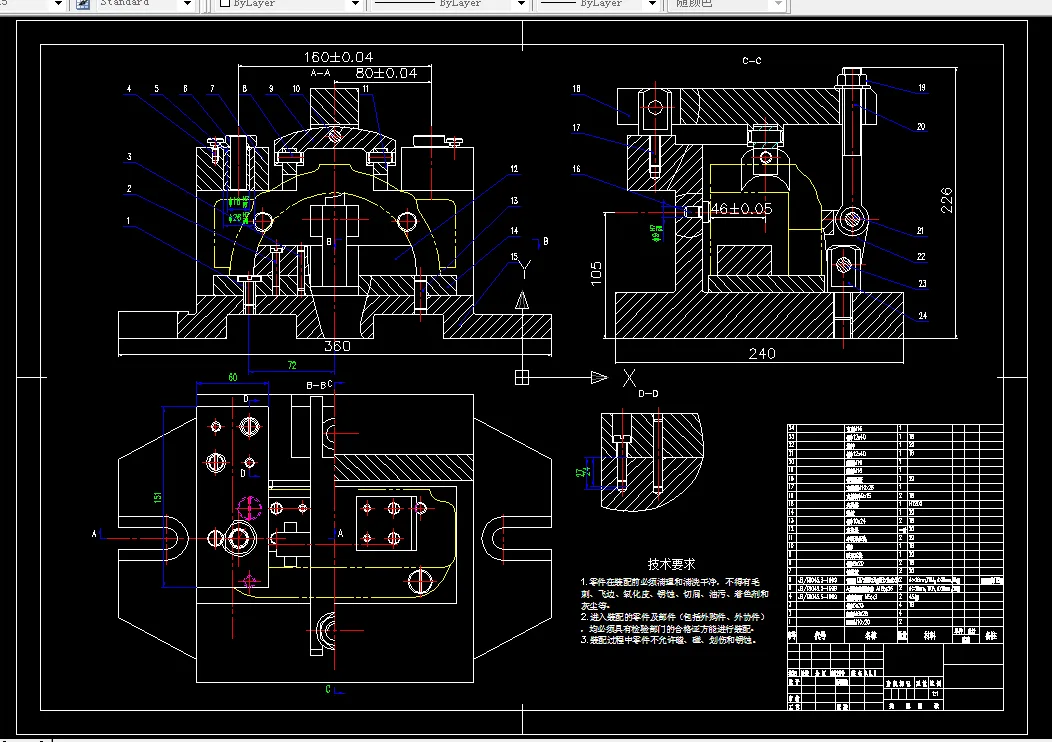Select the blue 60 dimension text
The height and width of the screenshot is (742, 1052).
pos(233,377)
